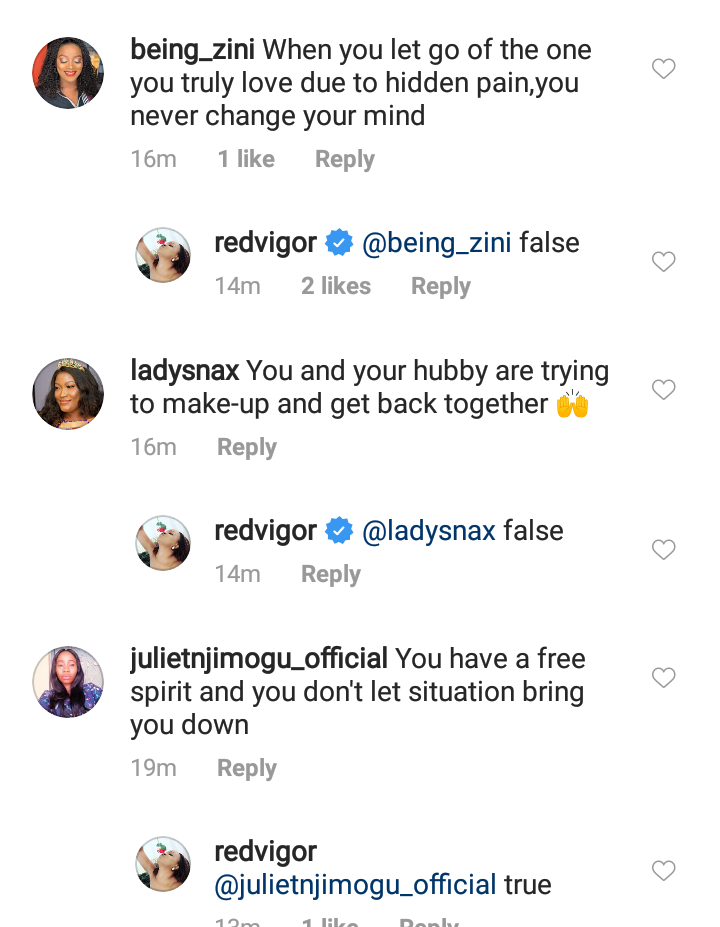The image size is (720, 927).
Task: Tap the heart on ladysnax's comment
Action: tap(663, 390)
